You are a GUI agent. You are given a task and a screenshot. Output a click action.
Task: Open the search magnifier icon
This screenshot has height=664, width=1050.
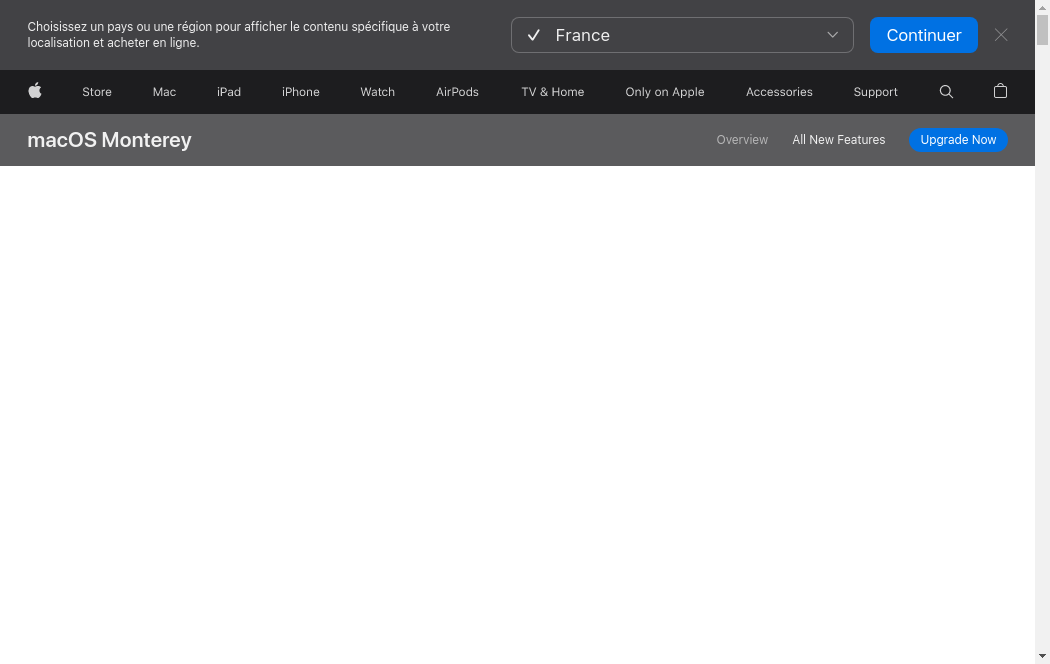pyautogui.click(x=946, y=91)
